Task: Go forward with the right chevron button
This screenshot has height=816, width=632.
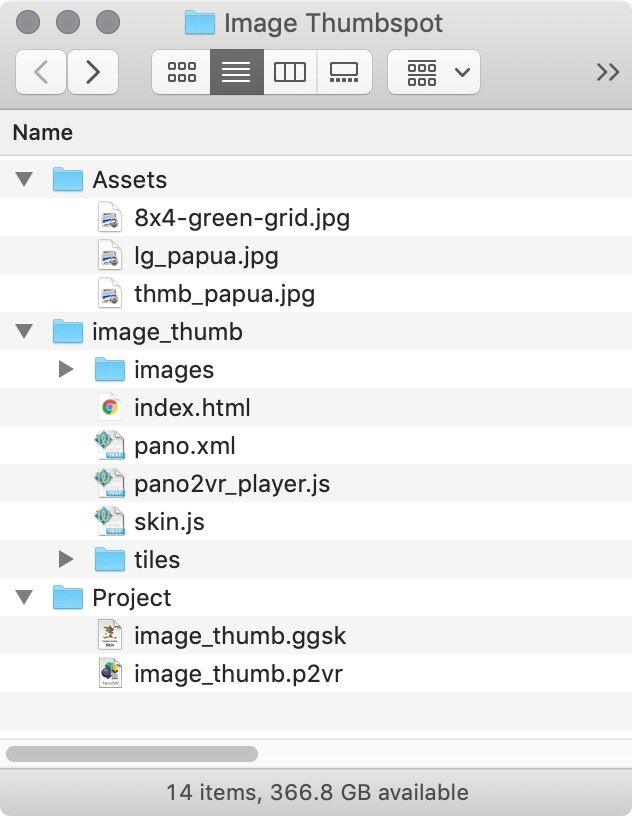Action: click(93, 72)
